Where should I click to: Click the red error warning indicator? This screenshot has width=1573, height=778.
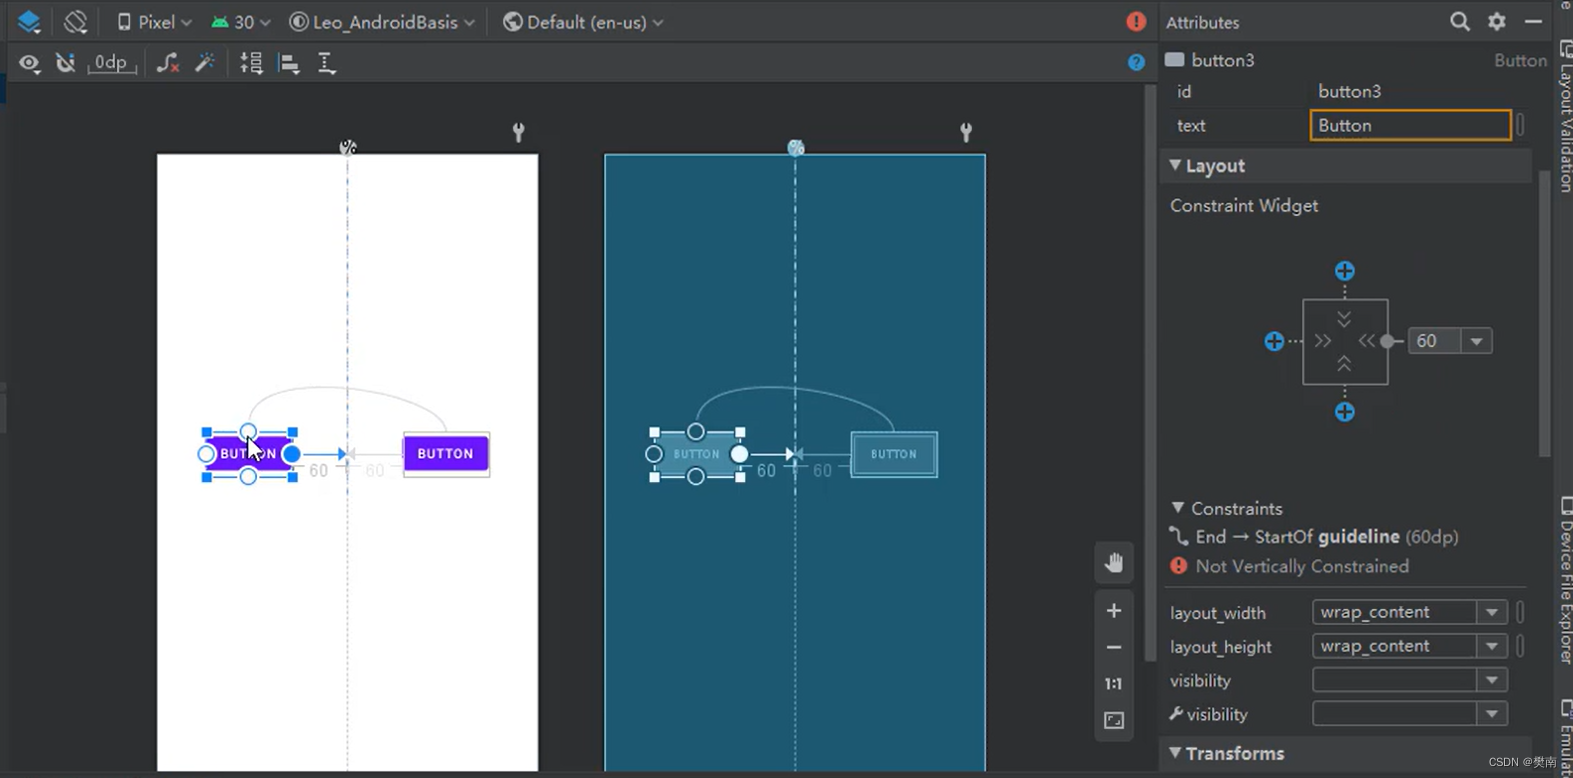[x=1136, y=22]
